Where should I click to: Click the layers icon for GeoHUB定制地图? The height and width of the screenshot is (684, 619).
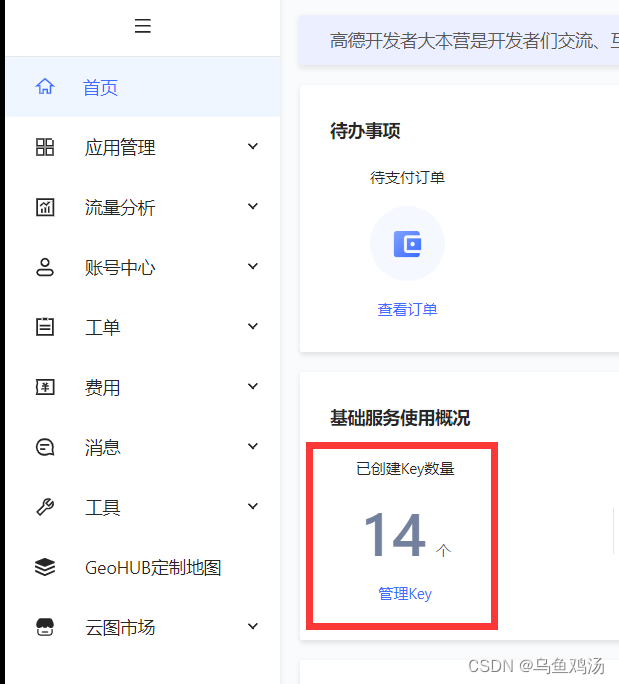[45, 567]
